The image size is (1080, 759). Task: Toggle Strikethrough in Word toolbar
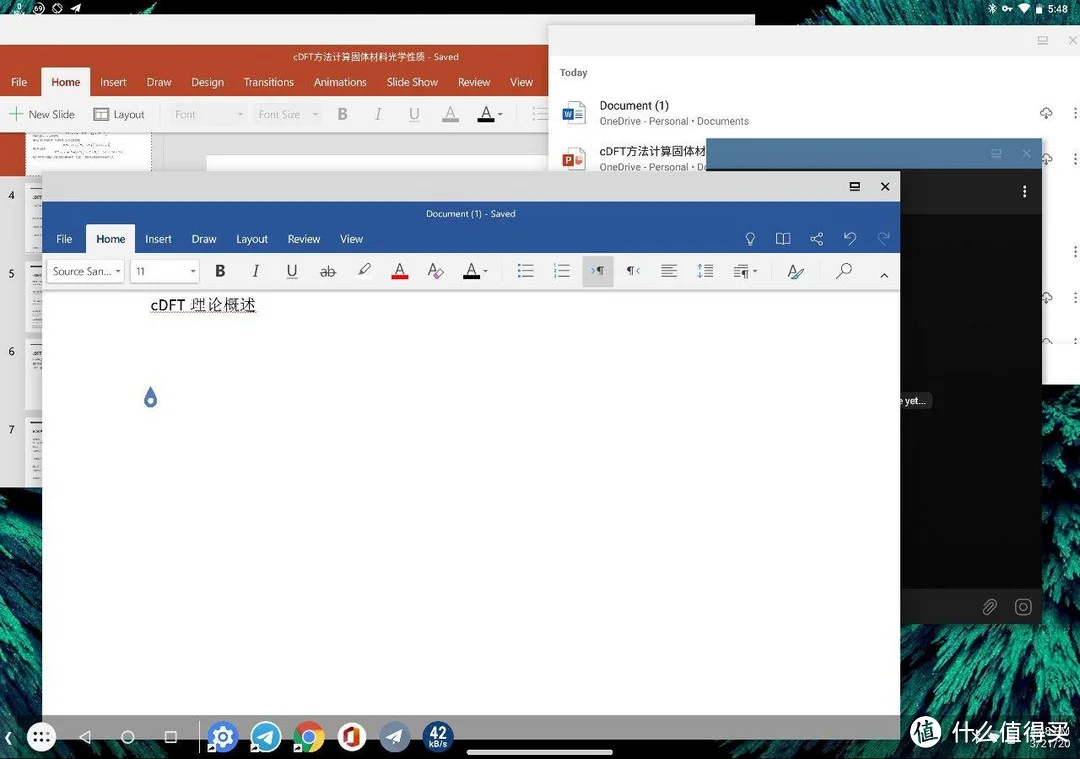tap(328, 271)
